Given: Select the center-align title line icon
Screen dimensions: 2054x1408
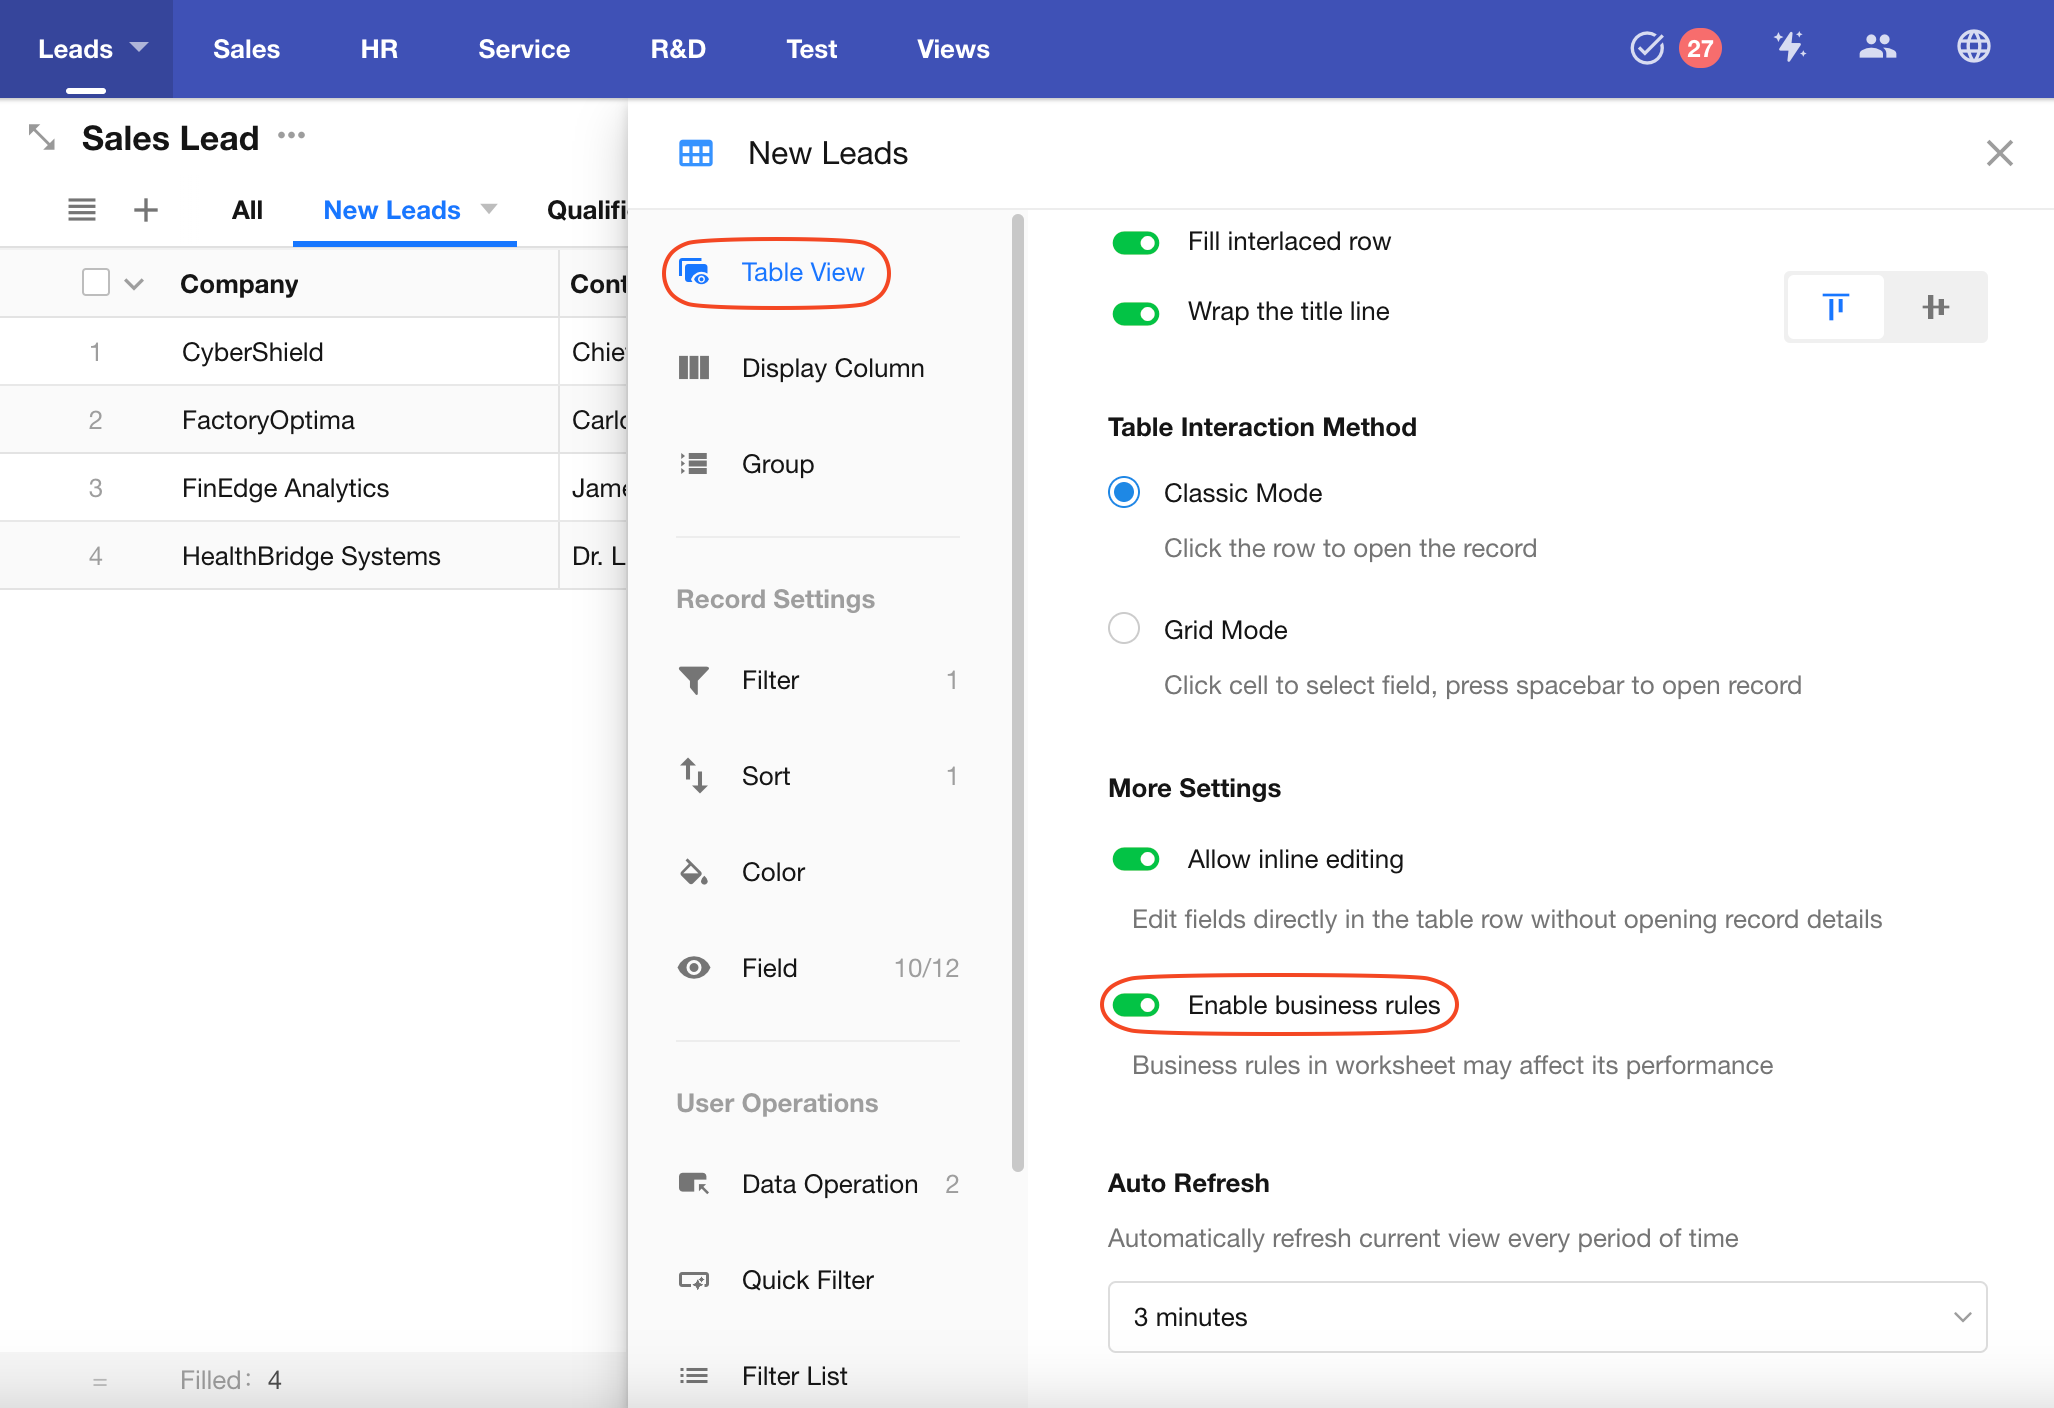Looking at the screenshot, I should (1935, 307).
